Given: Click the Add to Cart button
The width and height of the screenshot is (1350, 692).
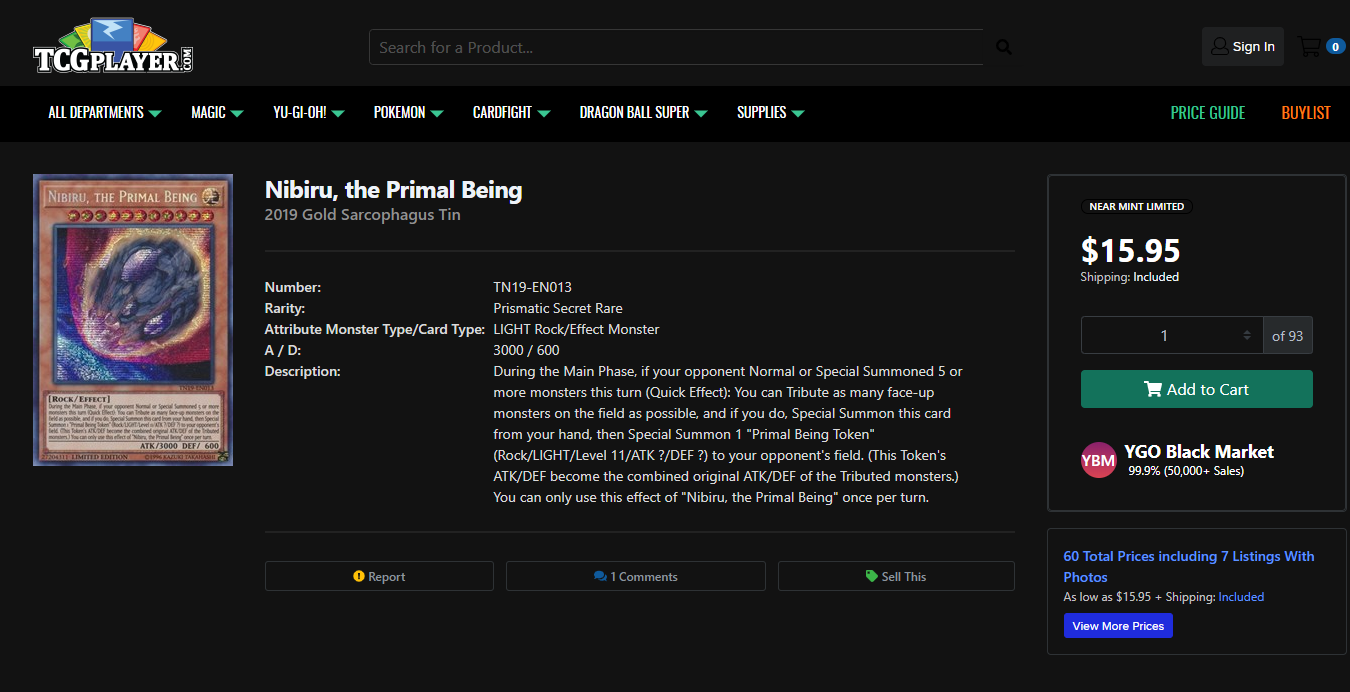Looking at the screenshot, I should pos(1197,389).
